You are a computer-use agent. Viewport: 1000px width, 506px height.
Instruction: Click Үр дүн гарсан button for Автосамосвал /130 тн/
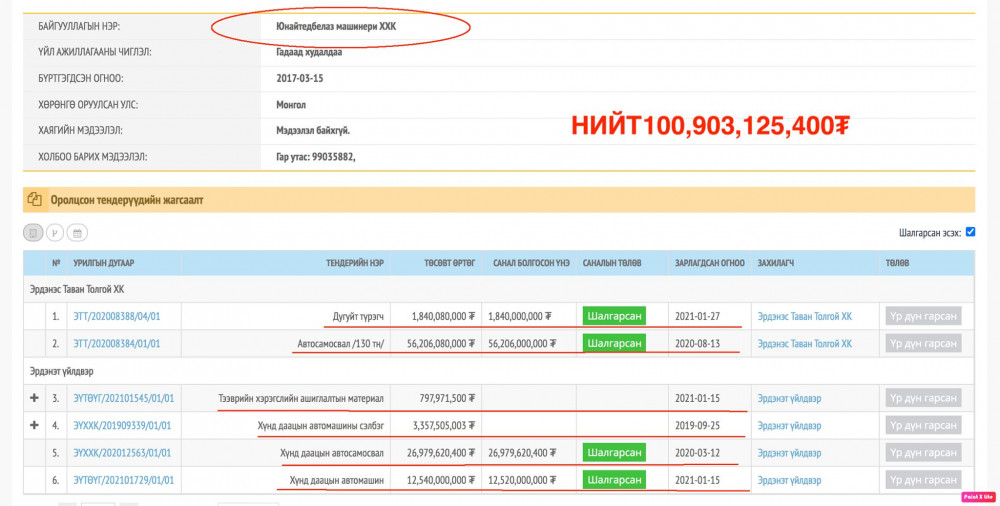coord(923,343)
